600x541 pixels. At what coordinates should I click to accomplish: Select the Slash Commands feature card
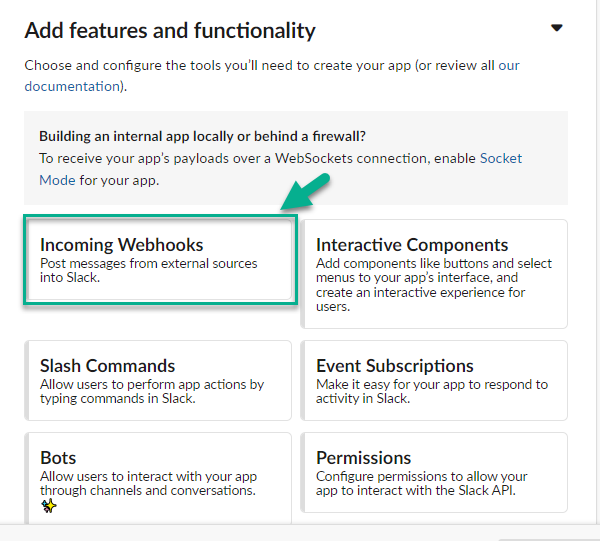tap(158, 380)
